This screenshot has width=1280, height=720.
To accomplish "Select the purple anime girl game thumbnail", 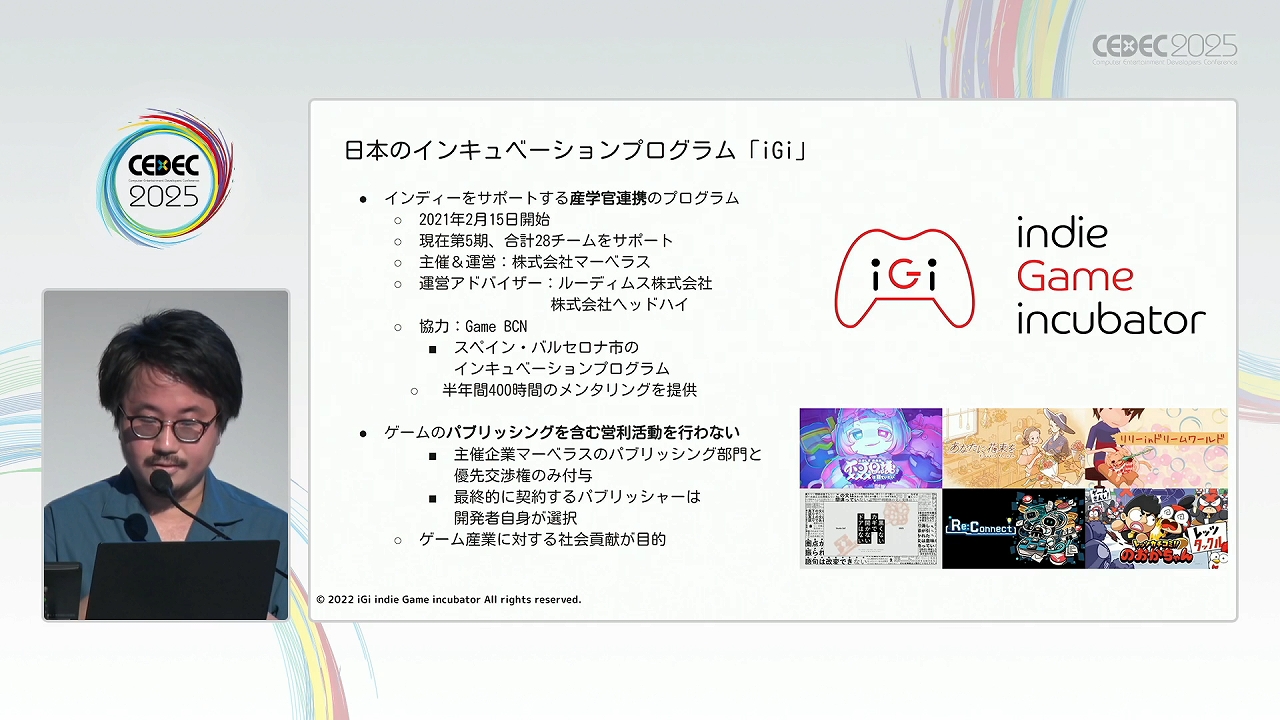I will click(x=870, y=447).
